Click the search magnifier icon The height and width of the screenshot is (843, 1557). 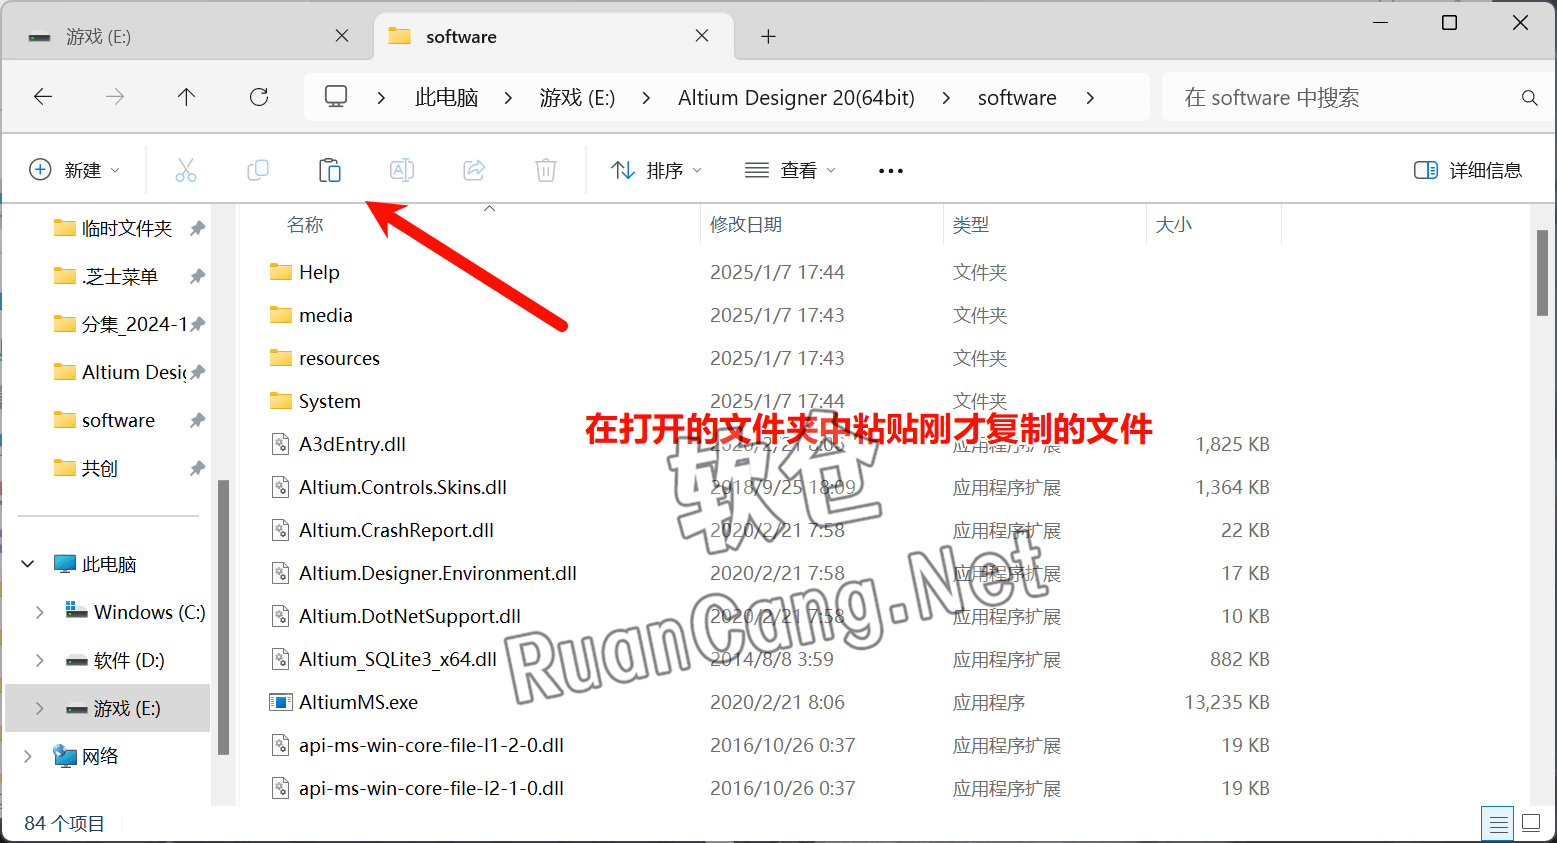1529,98
